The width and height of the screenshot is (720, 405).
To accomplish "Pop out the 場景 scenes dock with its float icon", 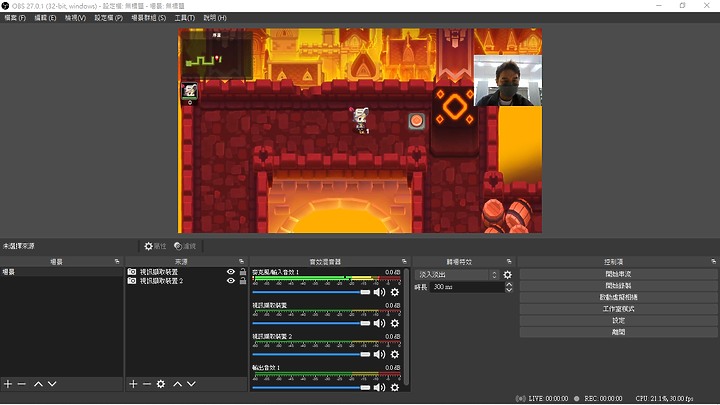I will pos(117,261).
